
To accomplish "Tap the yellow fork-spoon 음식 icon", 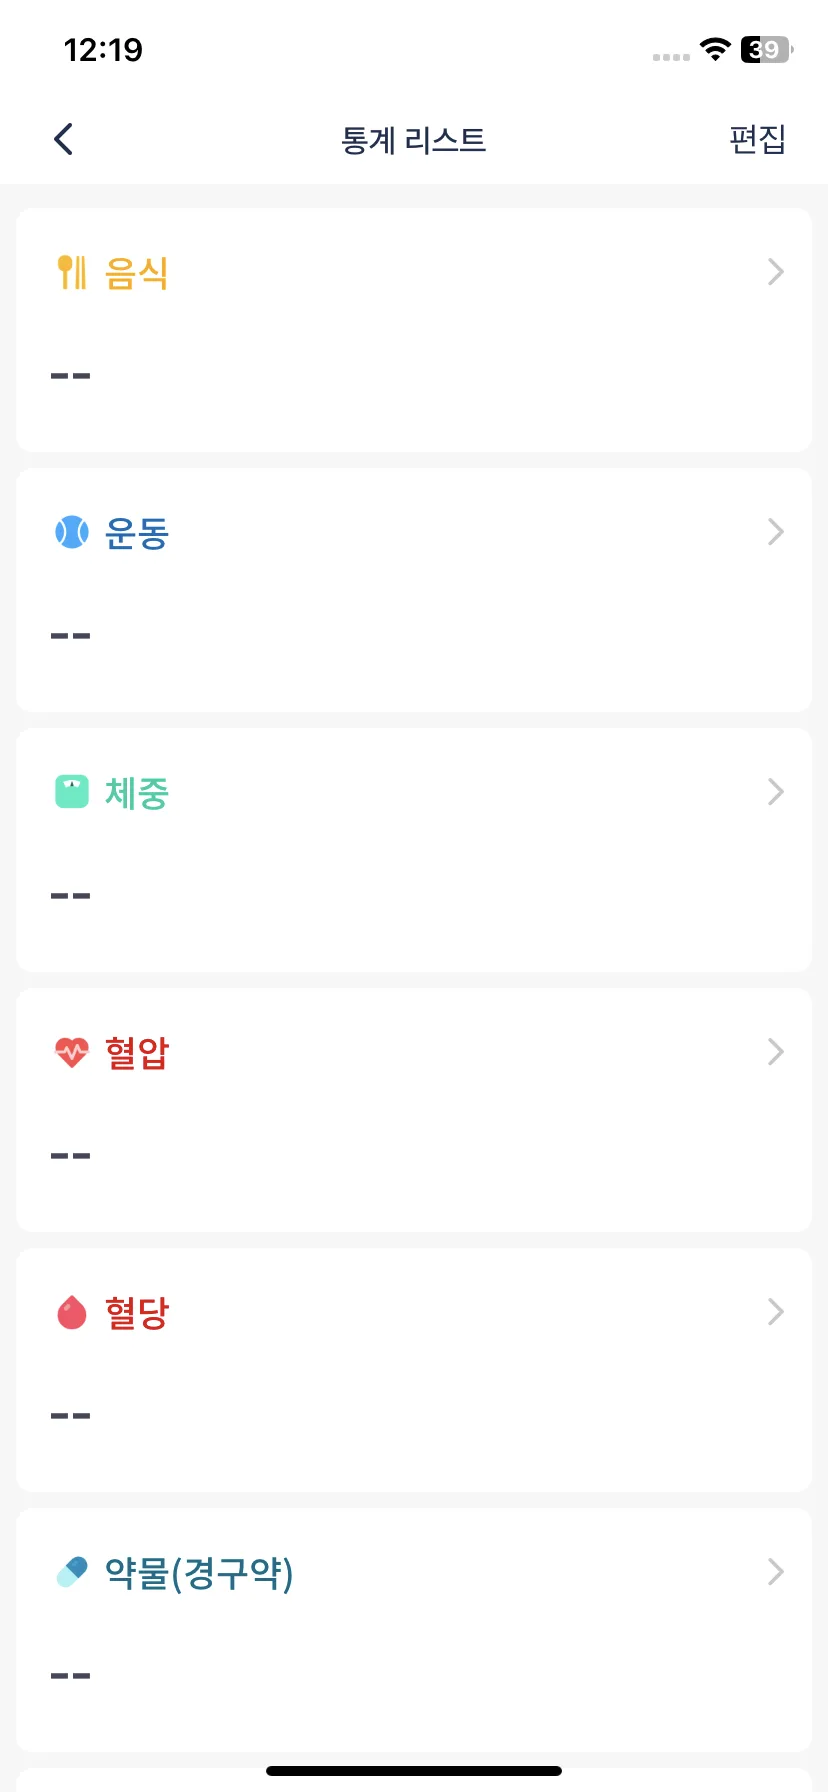I will pyautogui.click(x=71, y=272).
